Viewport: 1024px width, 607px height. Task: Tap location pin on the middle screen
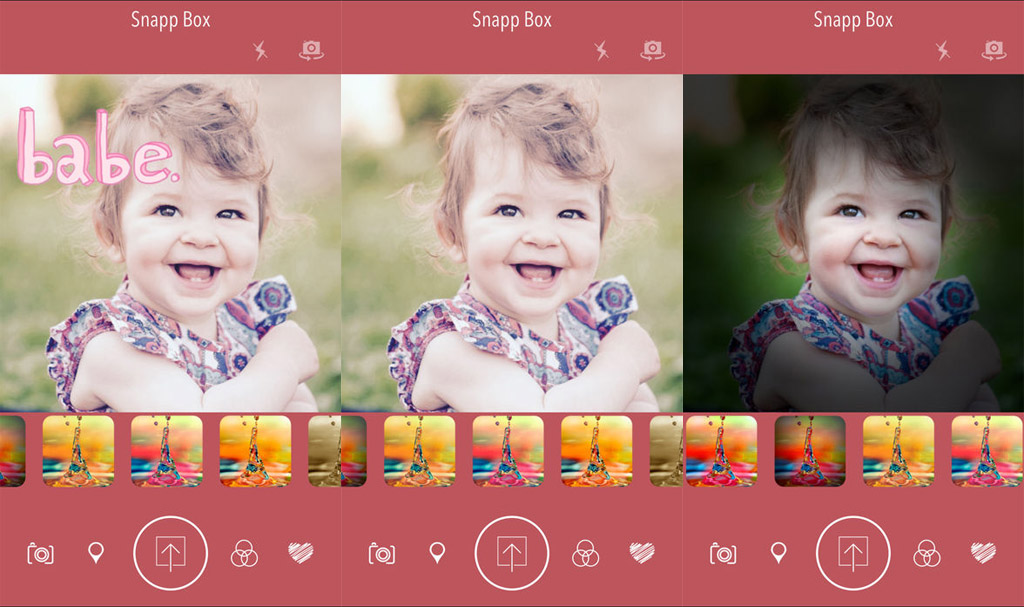coord(437,552)
